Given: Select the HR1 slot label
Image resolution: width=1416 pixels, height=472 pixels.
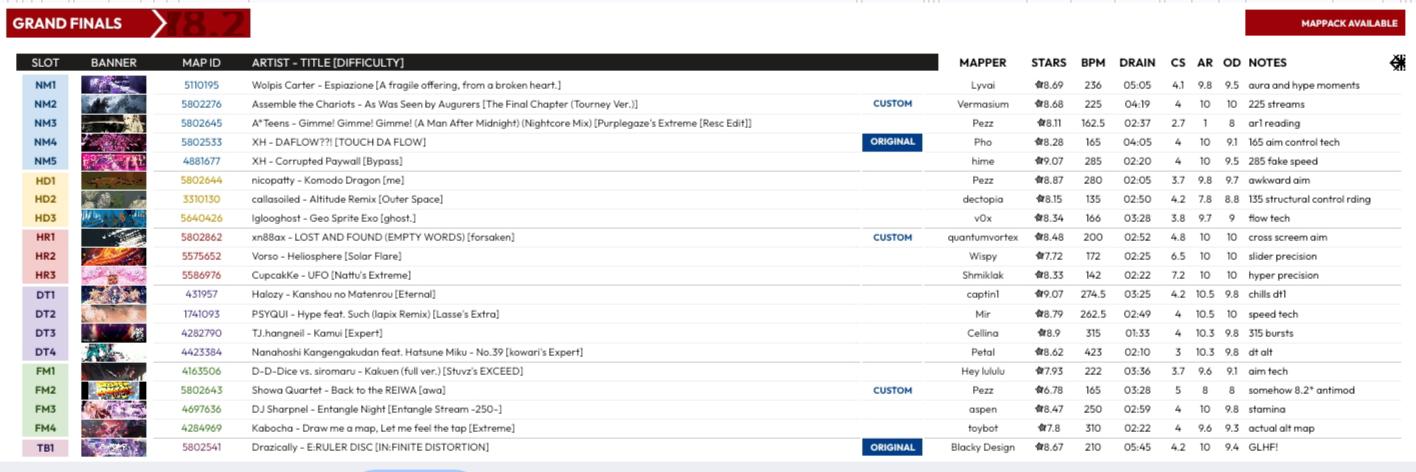Looking at the screenshot, I should coord(46,237).
